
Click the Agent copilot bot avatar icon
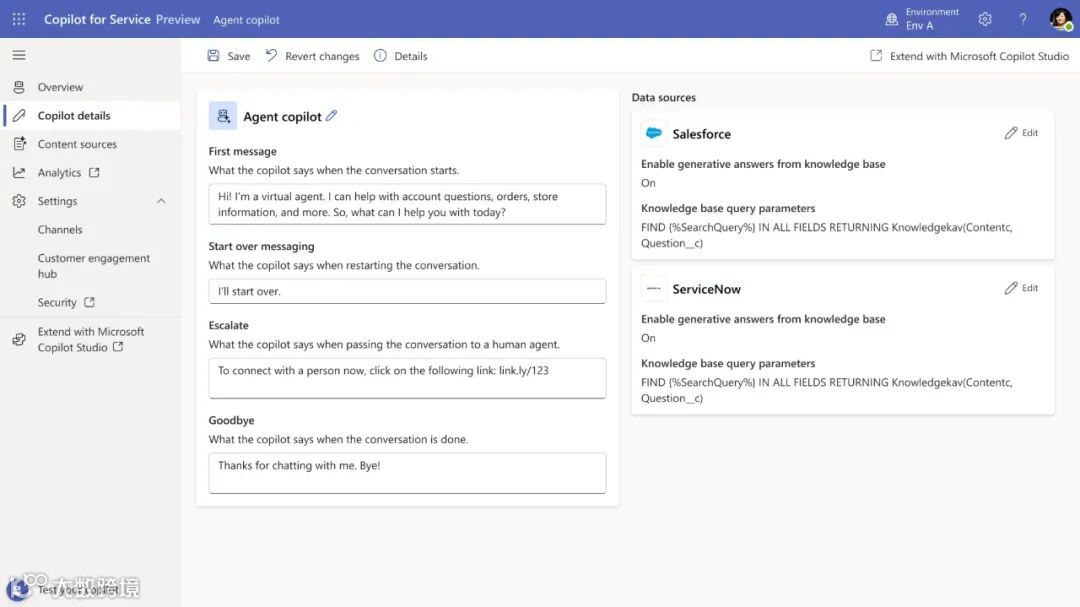[222, 116]
